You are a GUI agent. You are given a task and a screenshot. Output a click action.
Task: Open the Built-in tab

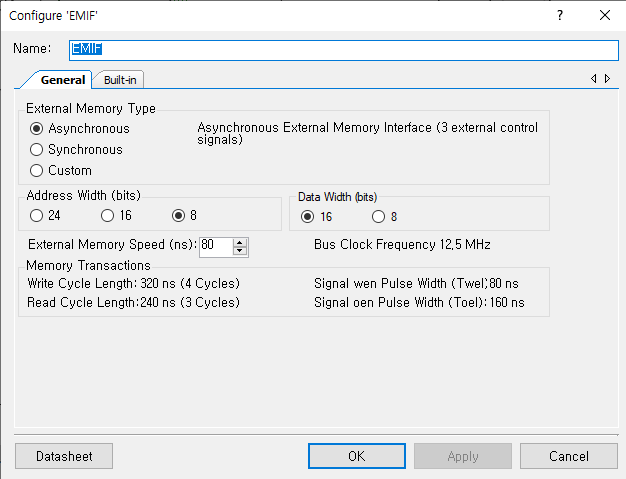pos(120,80)
